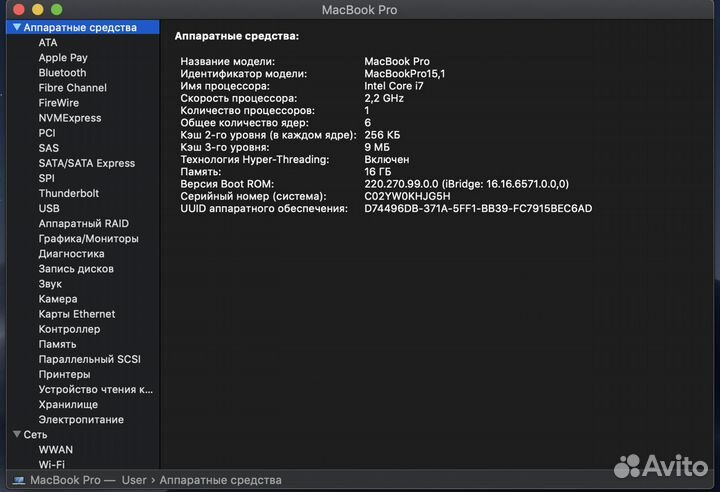Viewport: 720px width, 492px height.
Task: Select the 2,2 GHz processor speed value
Action: pos(384,98)
